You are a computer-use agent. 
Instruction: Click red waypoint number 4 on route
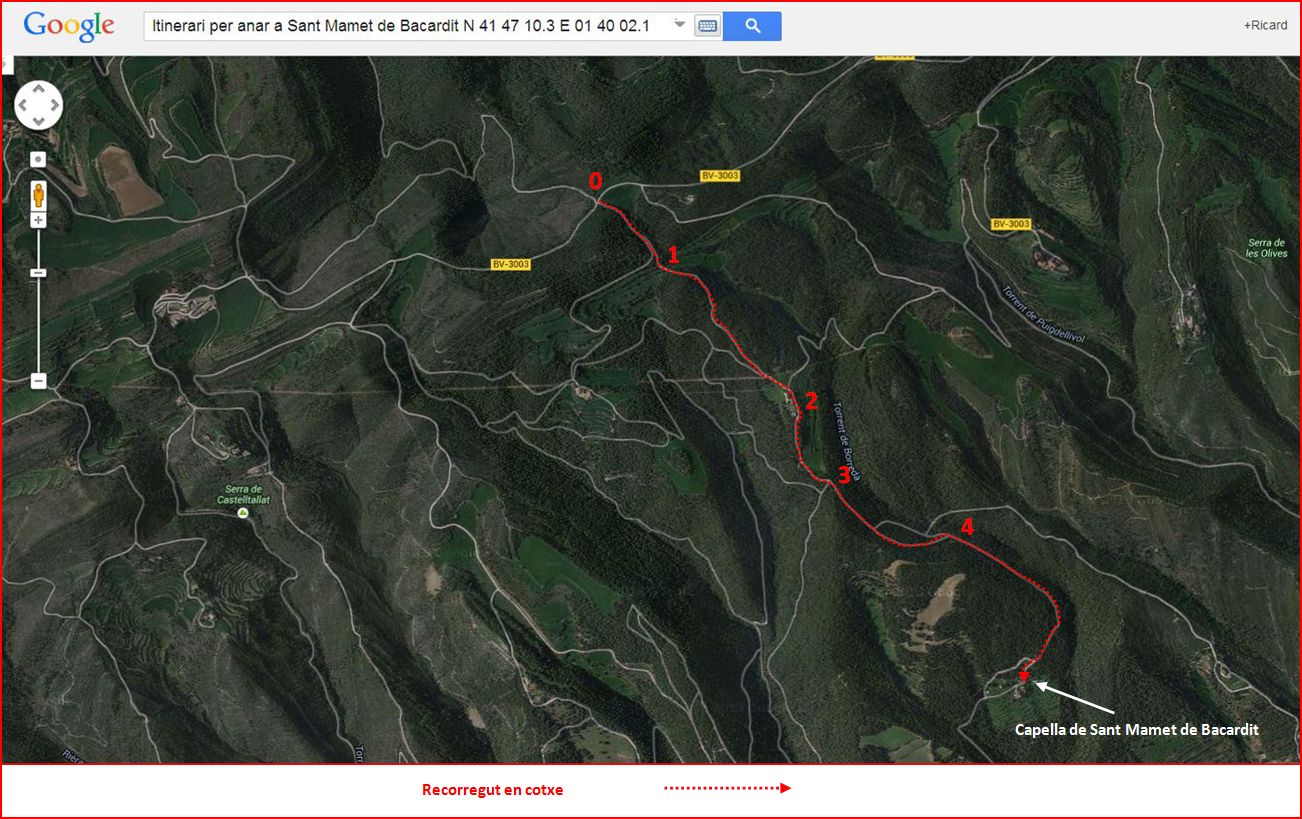click(966, 526)
